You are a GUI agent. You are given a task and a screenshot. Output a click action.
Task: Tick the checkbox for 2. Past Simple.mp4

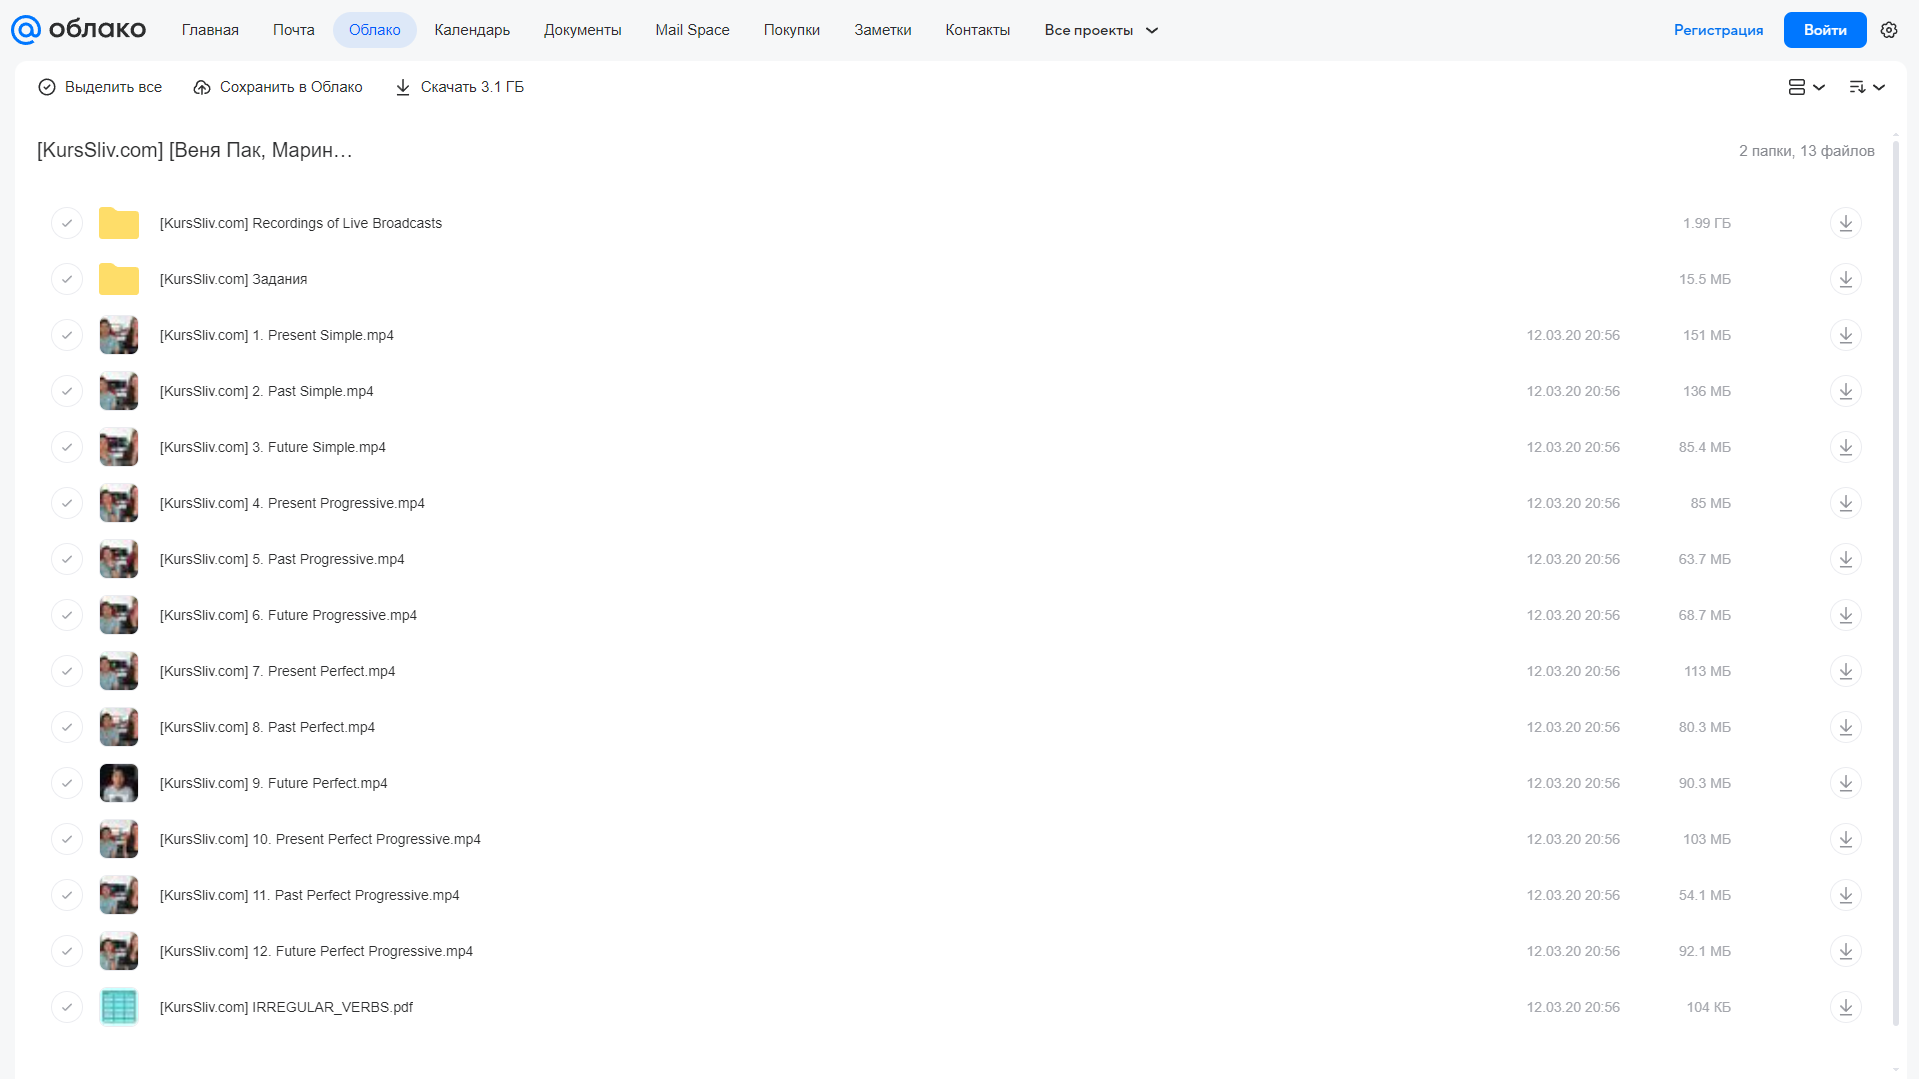[67, 391]
